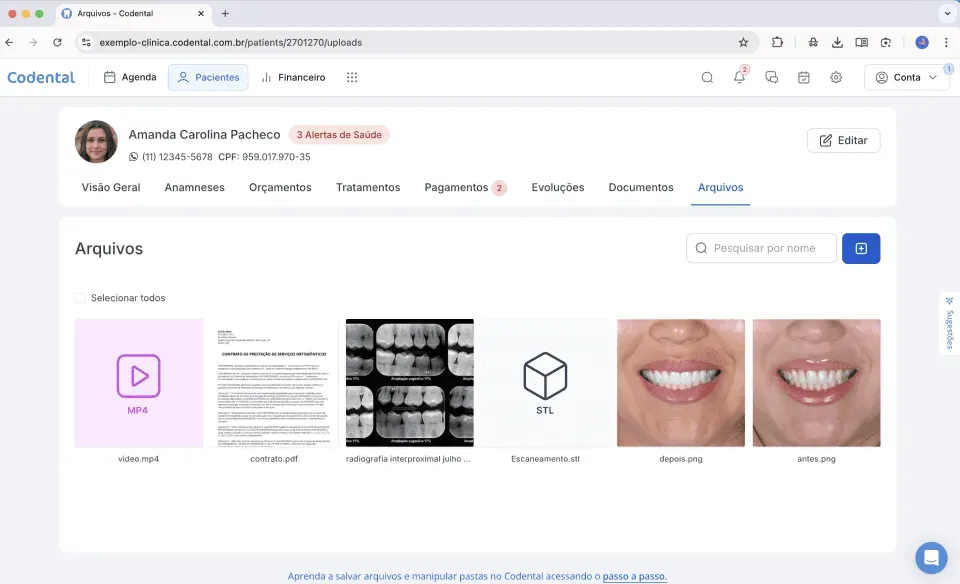
Task: Focus the Pesquisar por nome field
Action: coord(761,248)
